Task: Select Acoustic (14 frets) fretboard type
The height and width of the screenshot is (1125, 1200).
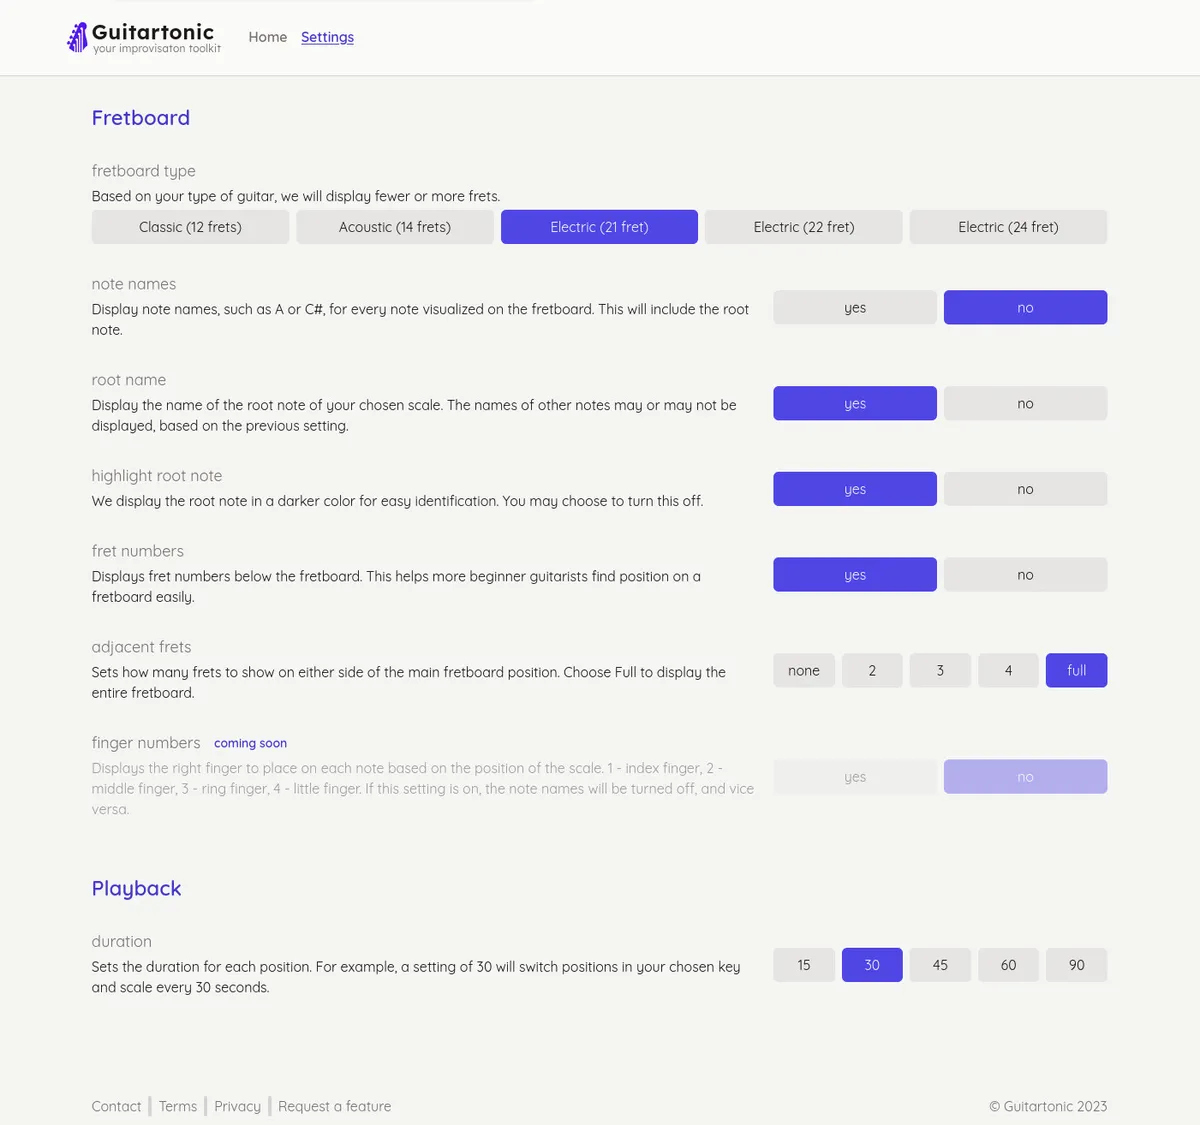Action: 395,227
